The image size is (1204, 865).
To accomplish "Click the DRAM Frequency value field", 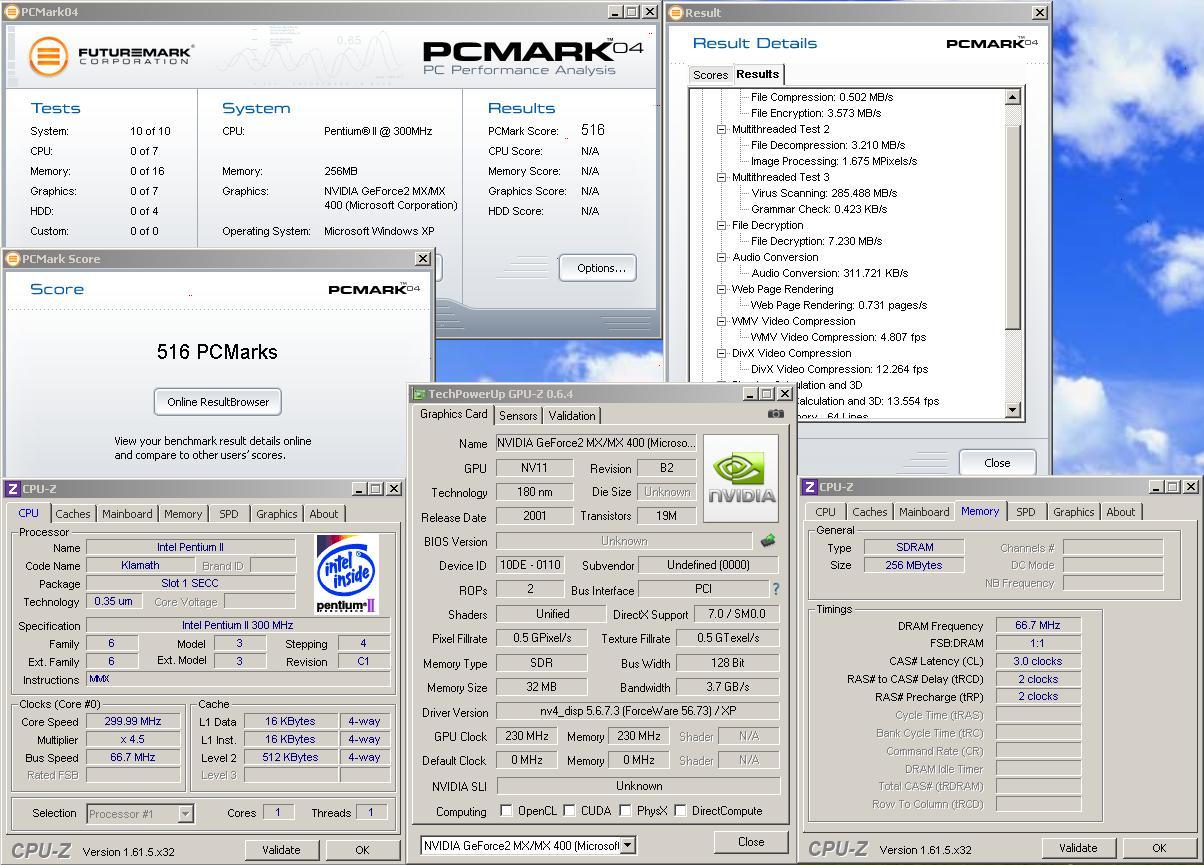I will tap(1038, 625).
